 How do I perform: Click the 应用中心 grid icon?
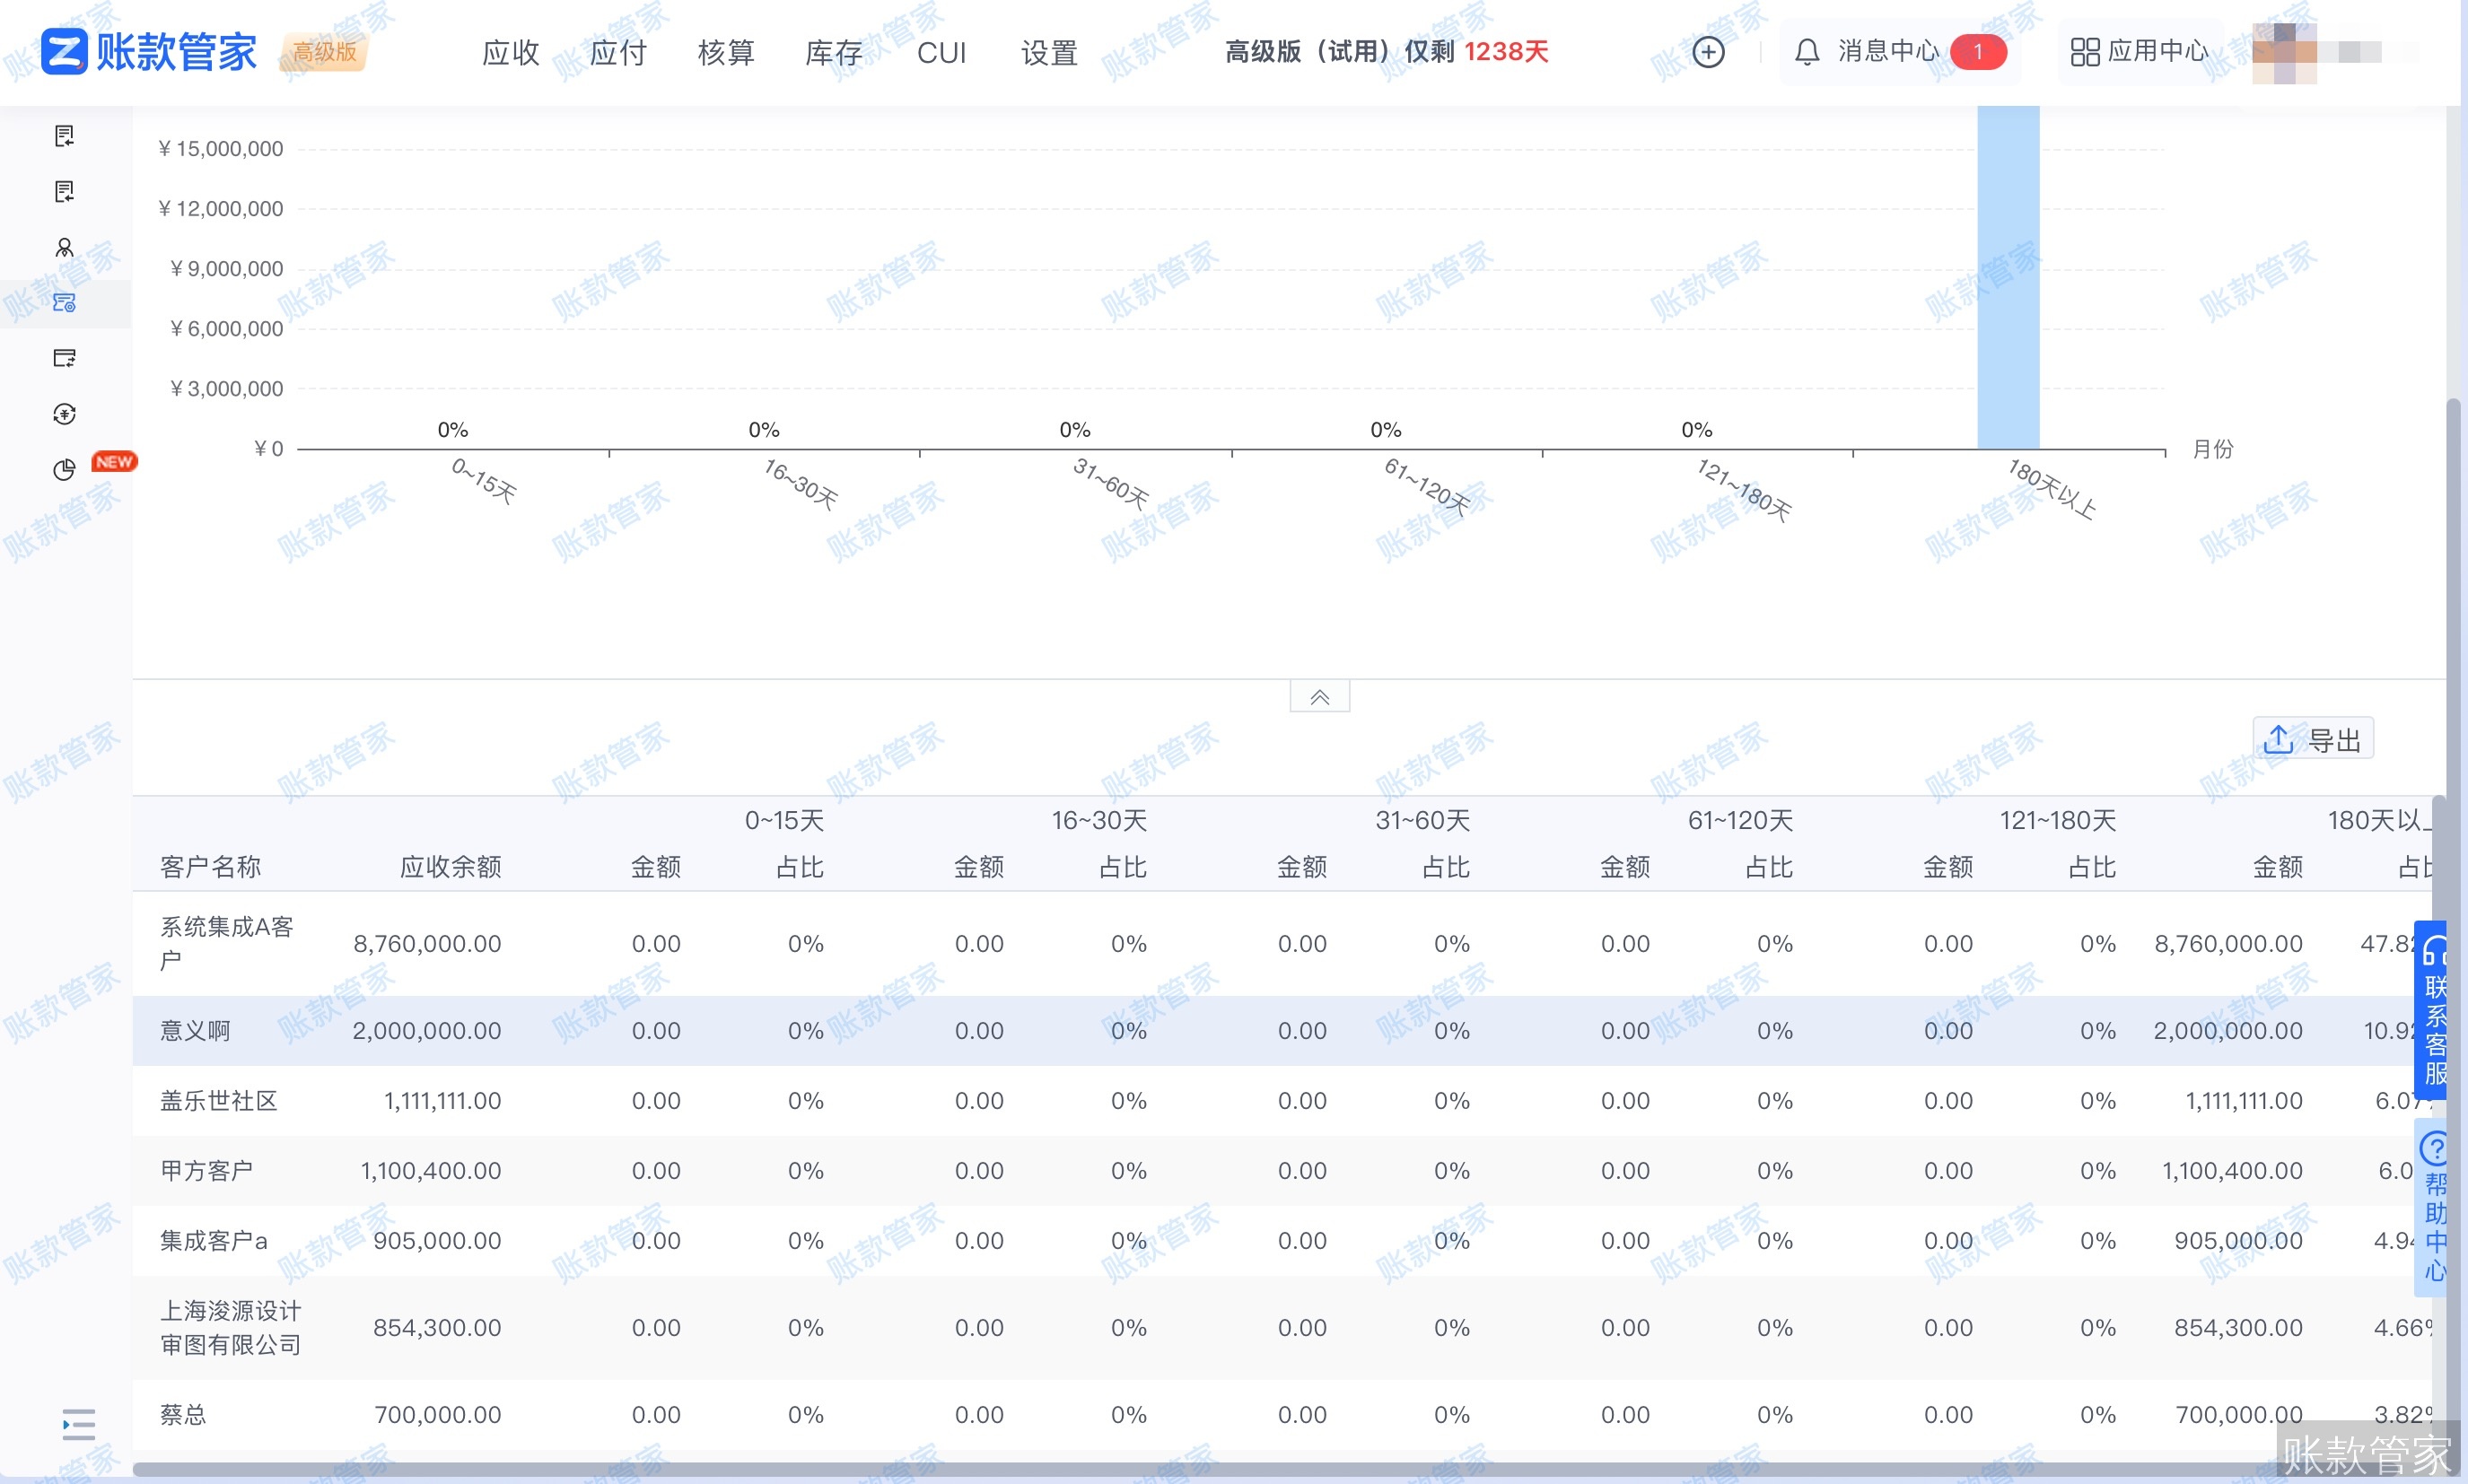[2084, 52]
